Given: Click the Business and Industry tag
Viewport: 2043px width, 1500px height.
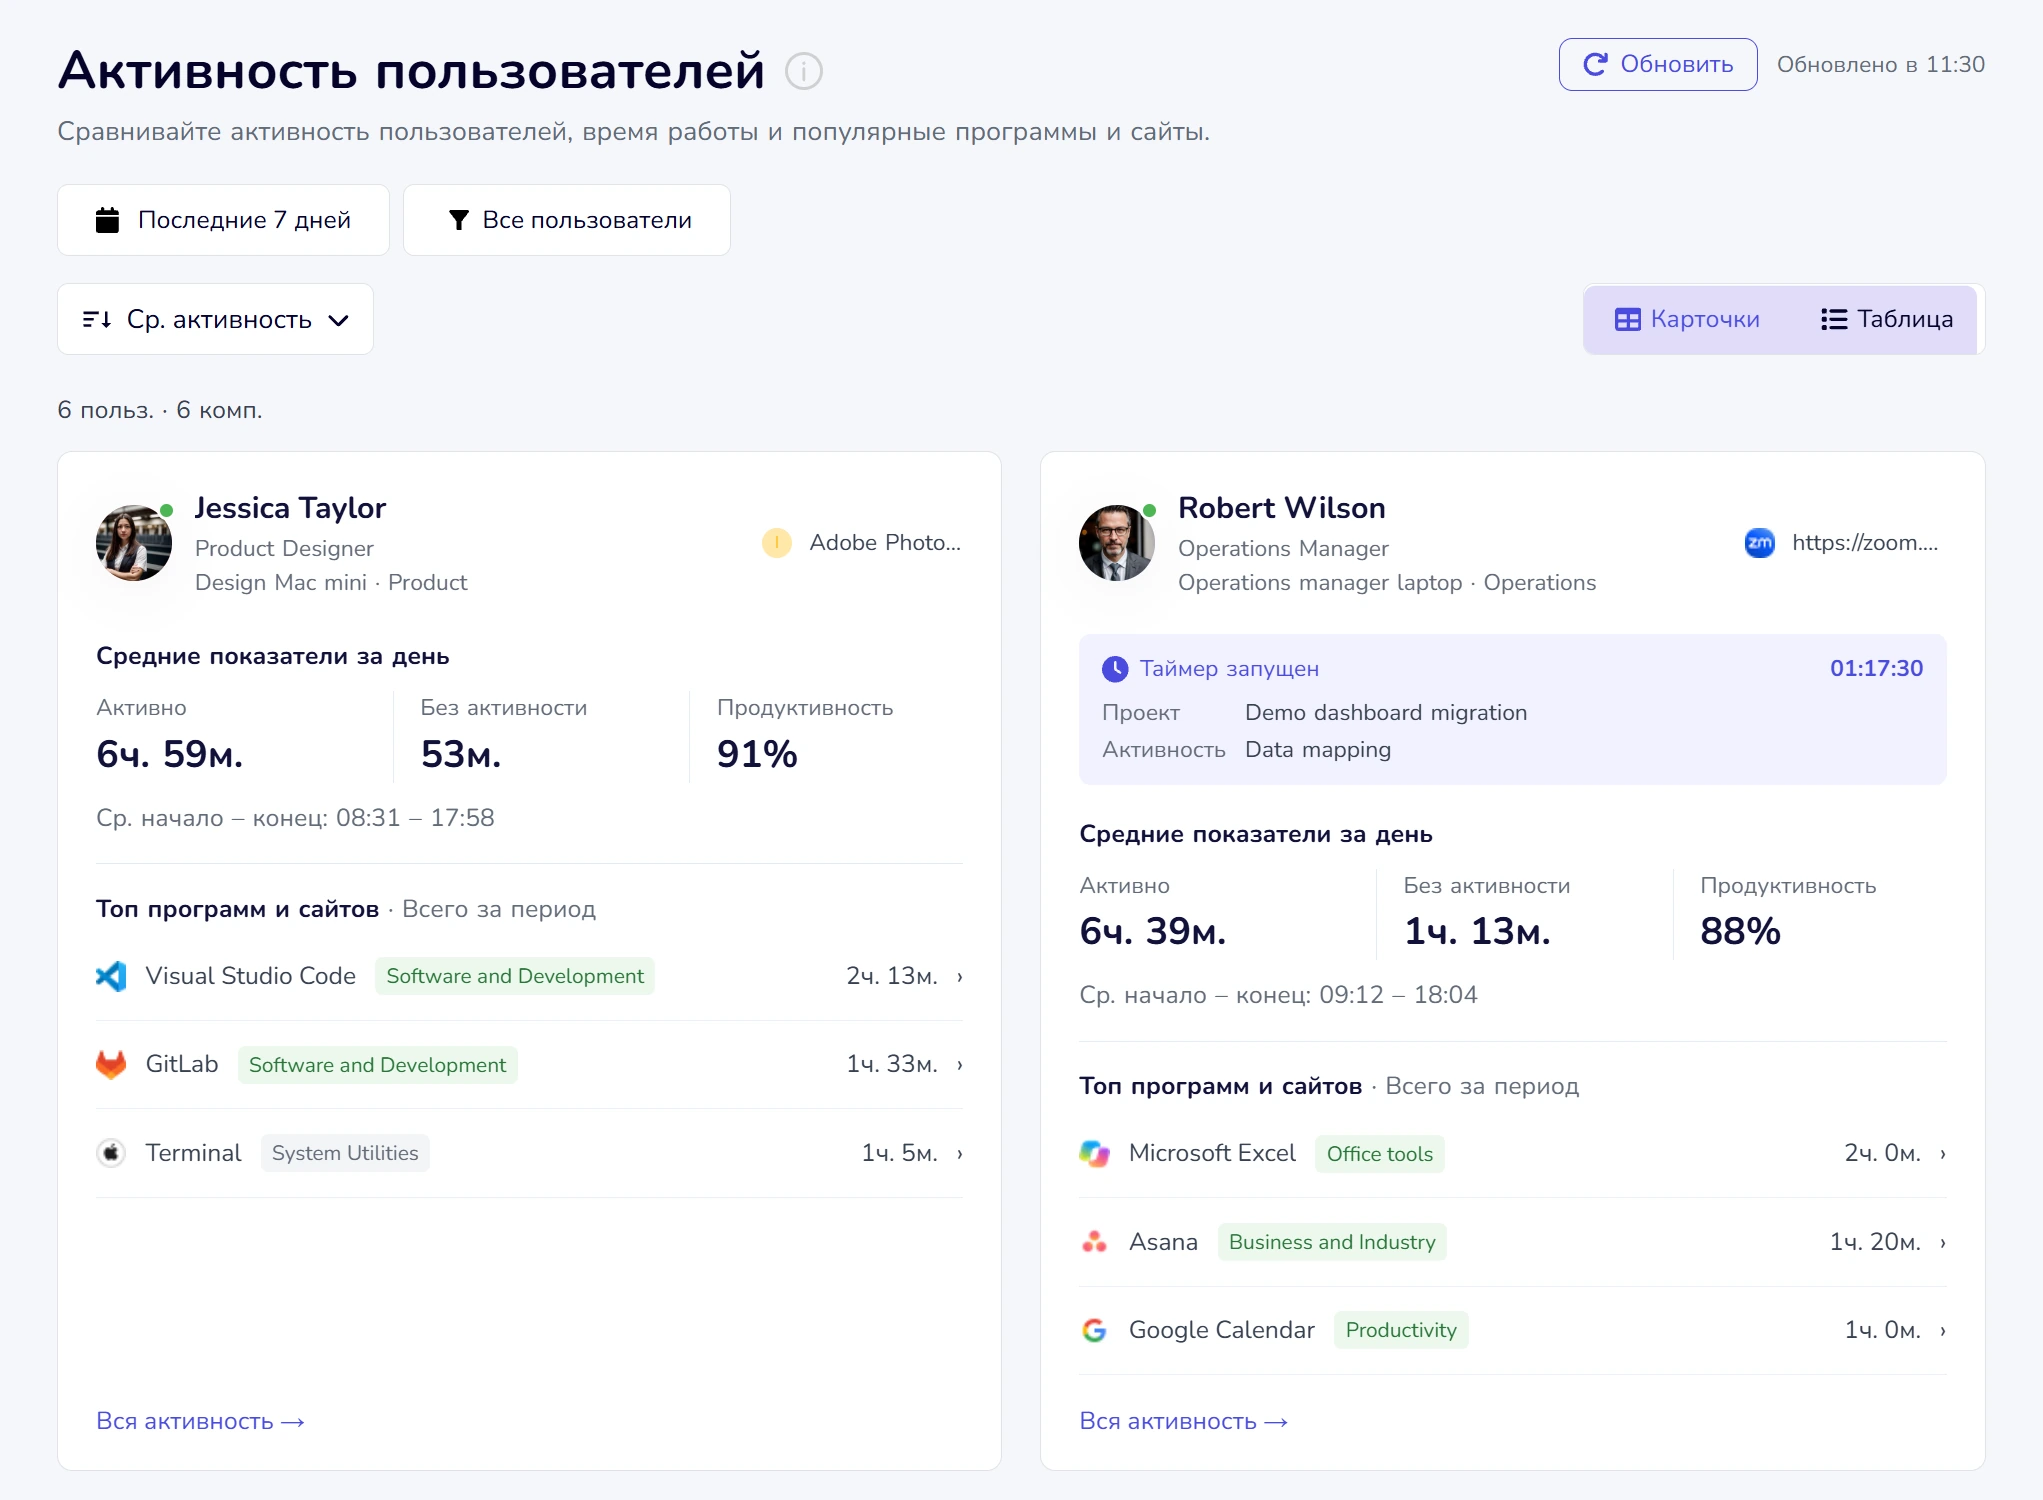Looking at the screenshot, I should (x=1331, y=1242).
